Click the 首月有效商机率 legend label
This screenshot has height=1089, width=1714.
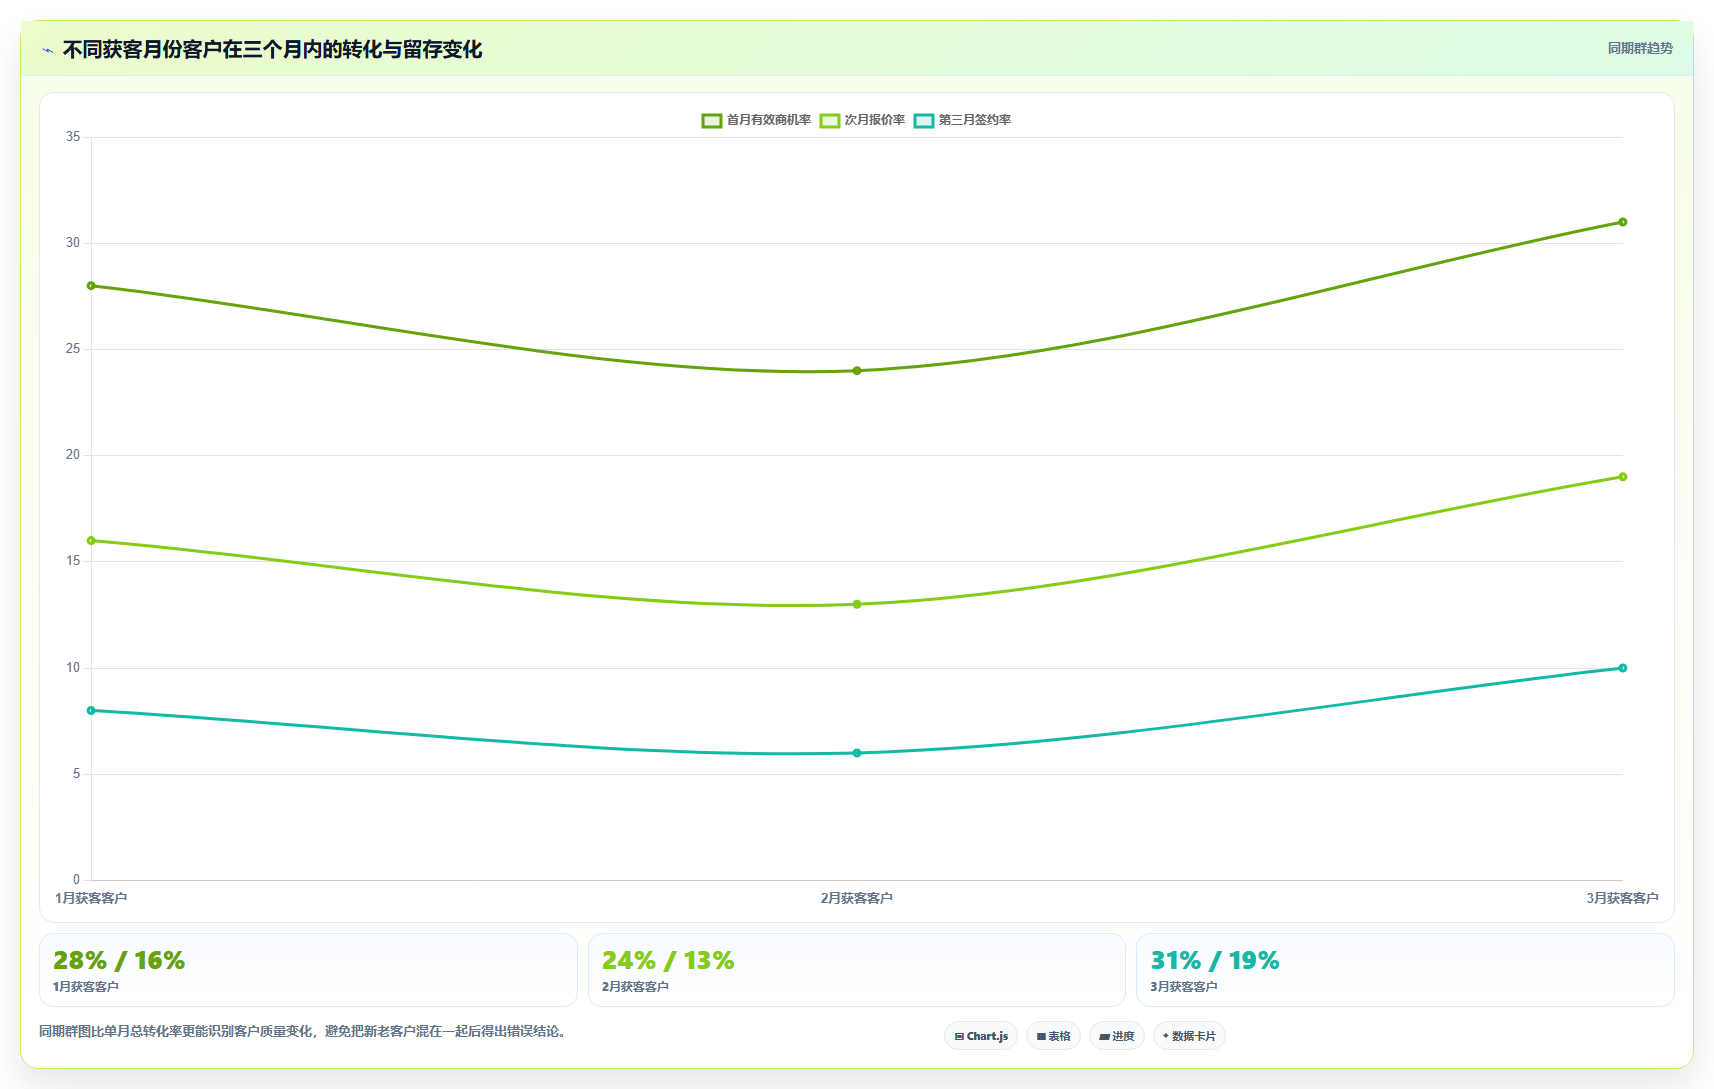tap(769, 120)
